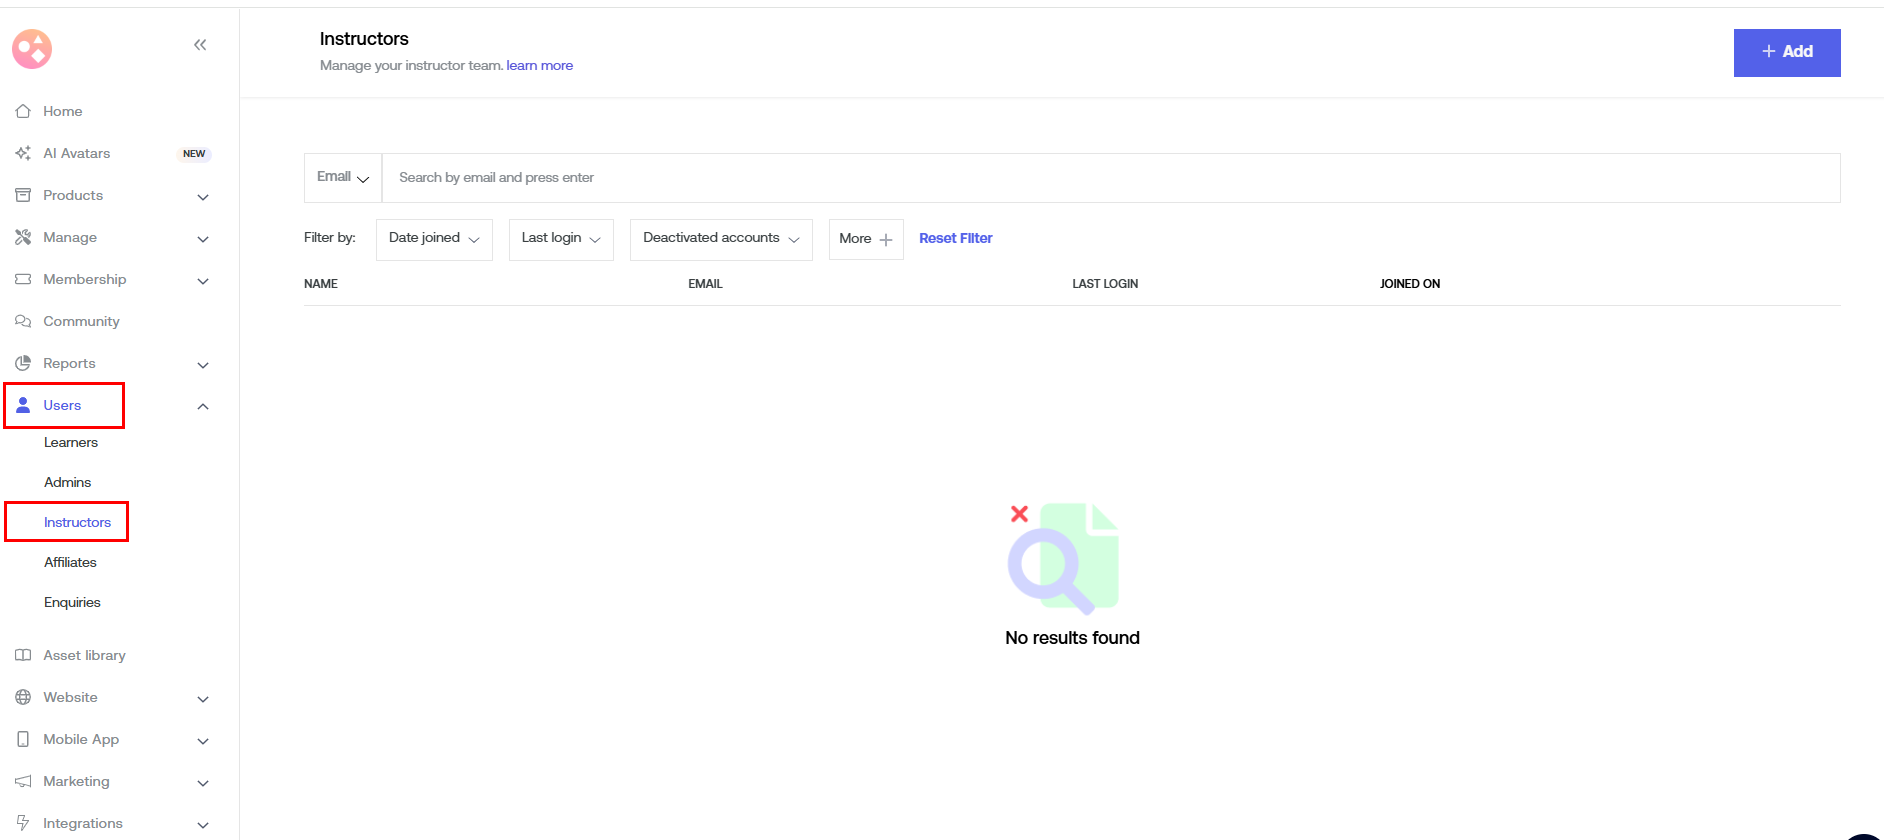Collapse the Users section chevron
This screenshot has height=840, width=1884.
pyautogui.click(x=203, y=406)
